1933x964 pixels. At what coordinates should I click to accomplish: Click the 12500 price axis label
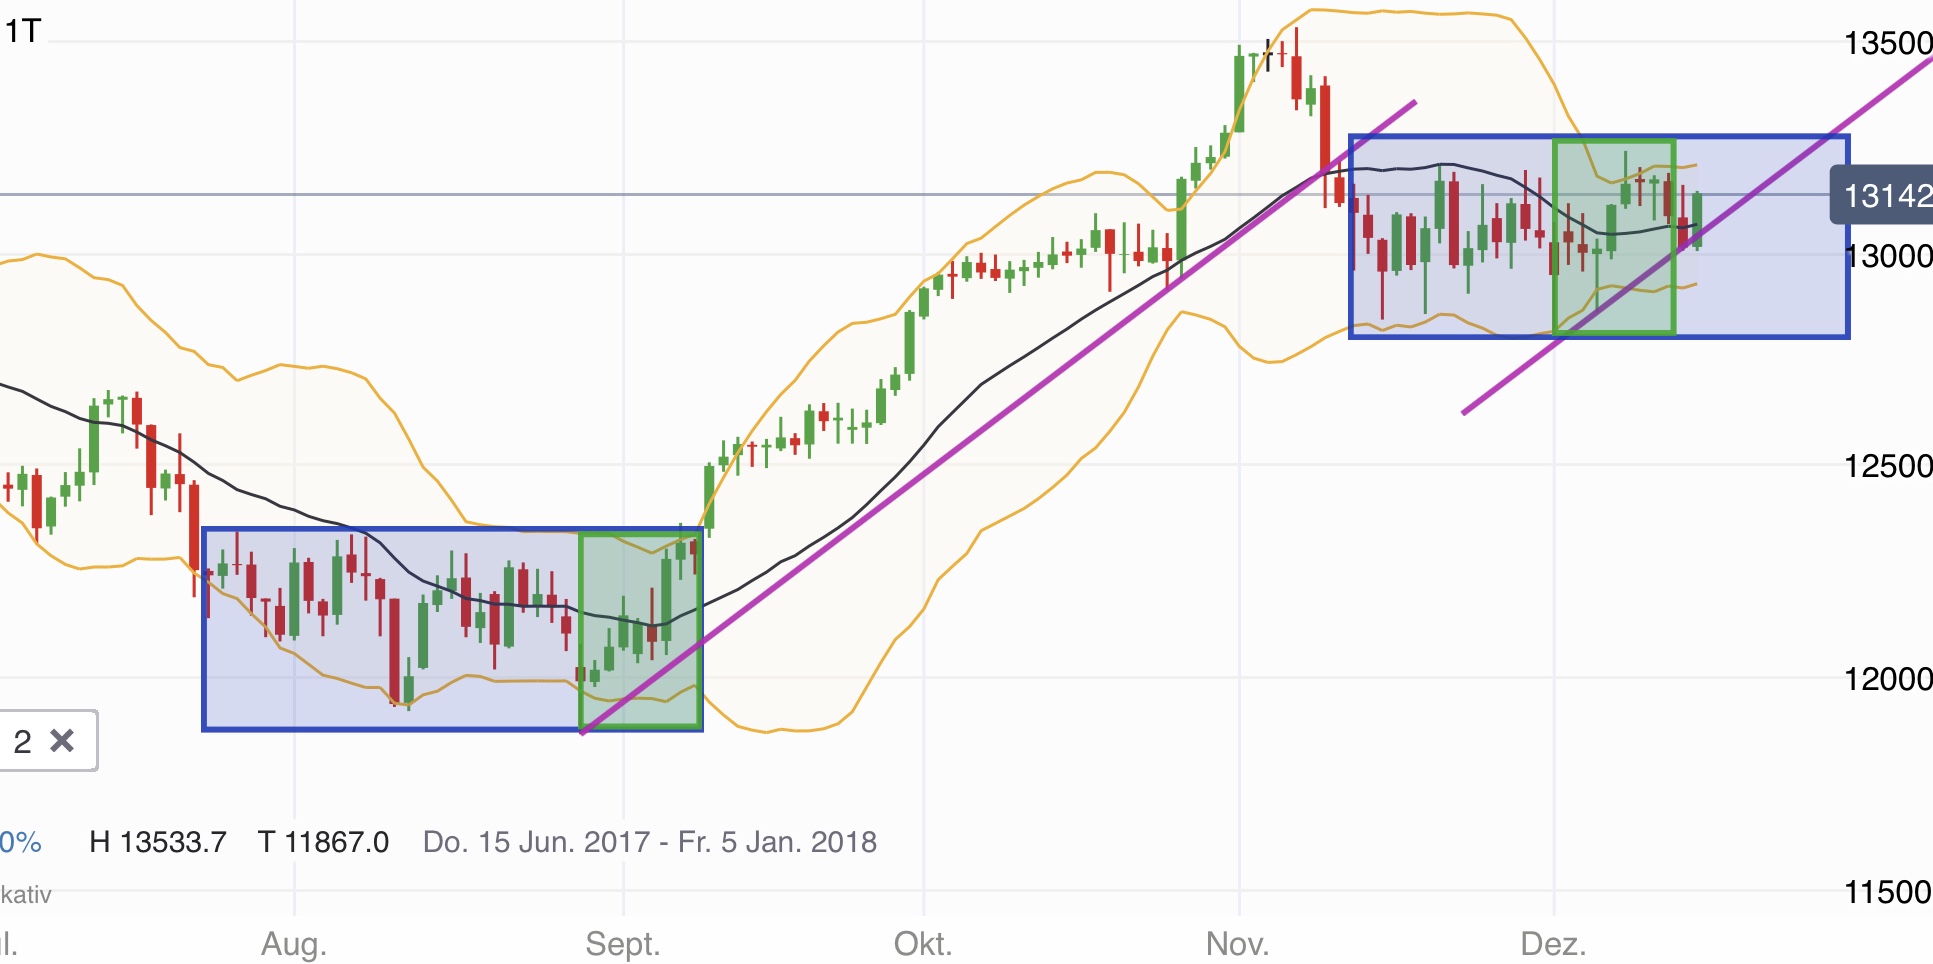[x=1887, y=466]
